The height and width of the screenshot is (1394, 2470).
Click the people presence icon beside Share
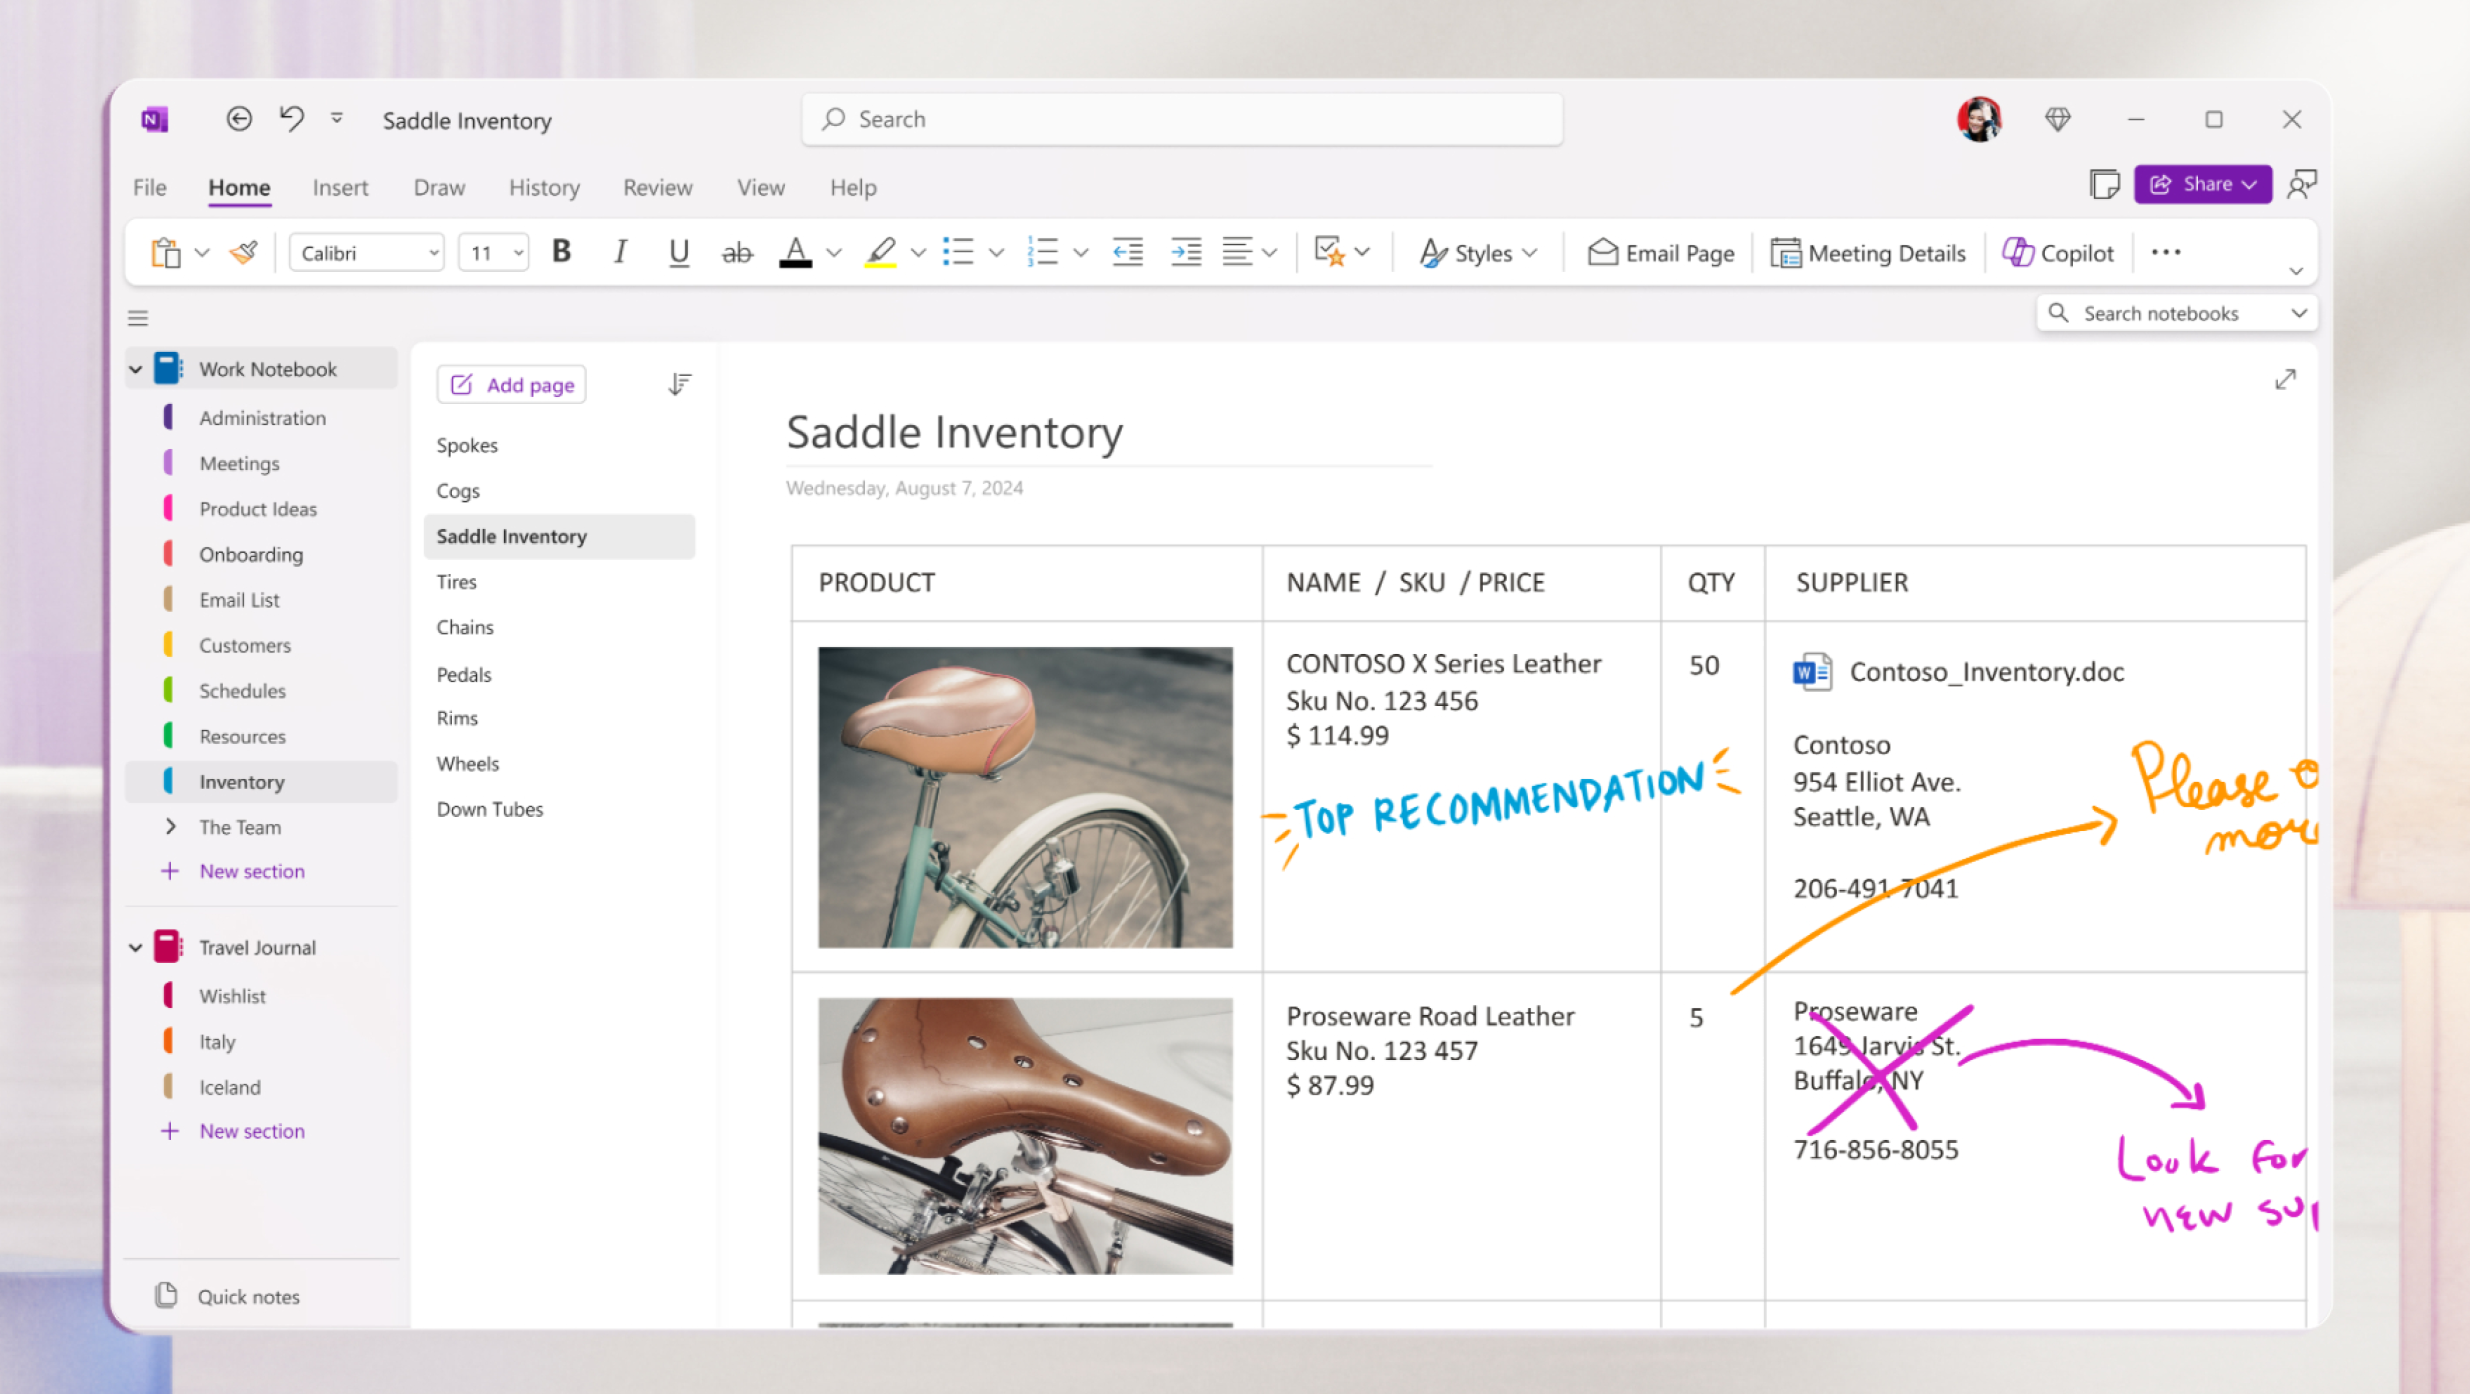point(2302,185)
